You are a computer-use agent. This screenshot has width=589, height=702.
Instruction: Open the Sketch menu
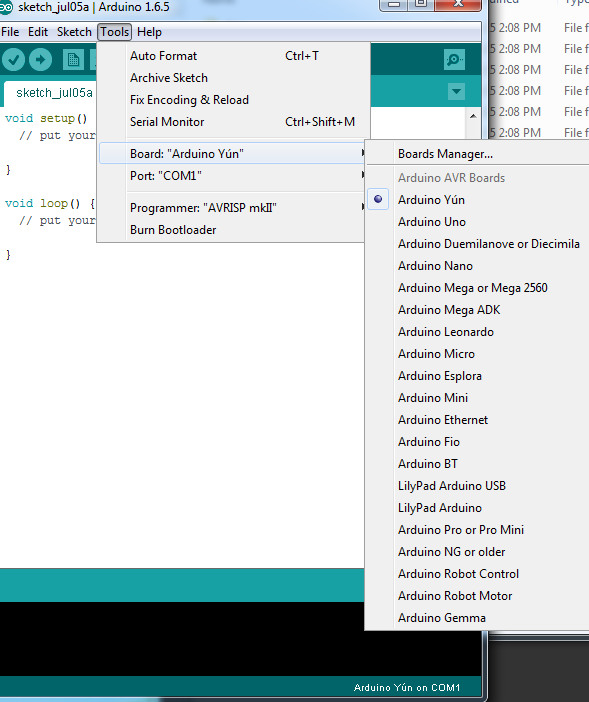pos(74,32)
